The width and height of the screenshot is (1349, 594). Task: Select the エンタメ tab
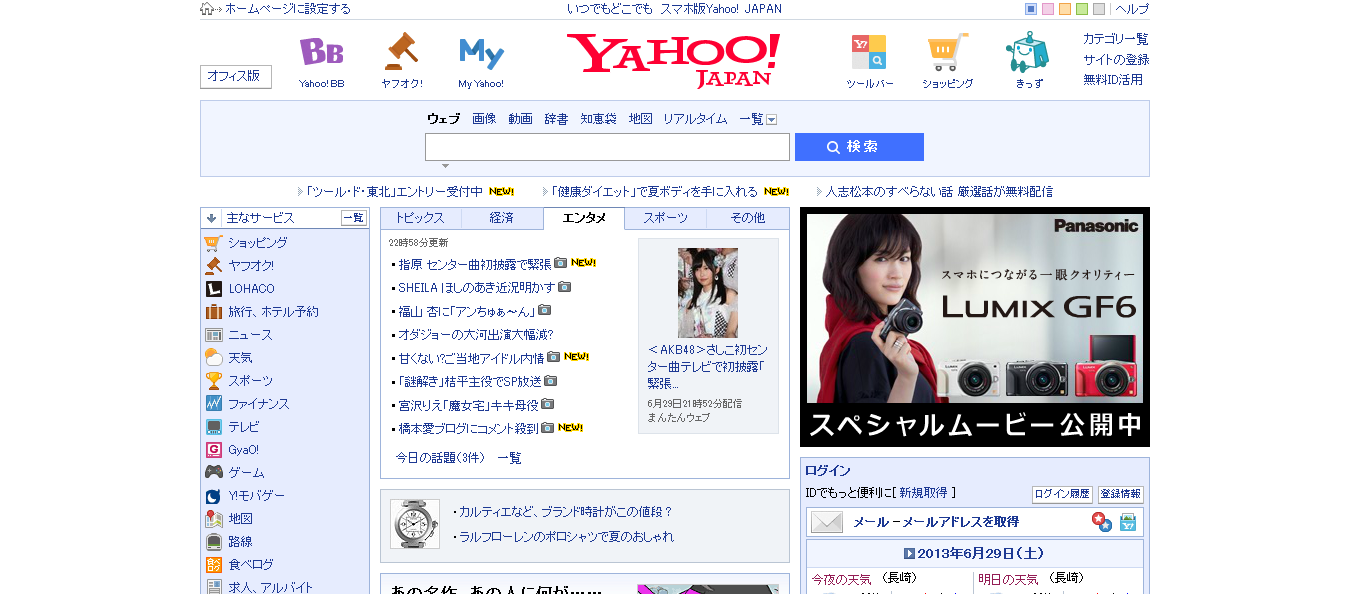point(584,218)
